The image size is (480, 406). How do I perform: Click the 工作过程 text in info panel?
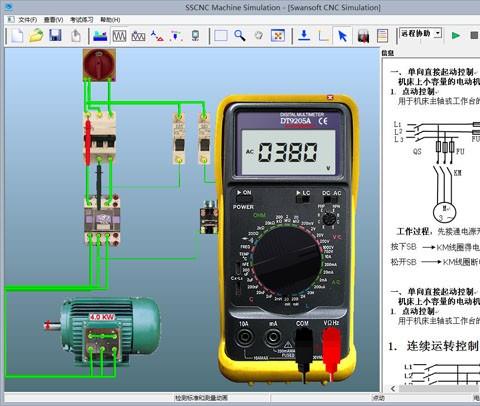(412, 231)
